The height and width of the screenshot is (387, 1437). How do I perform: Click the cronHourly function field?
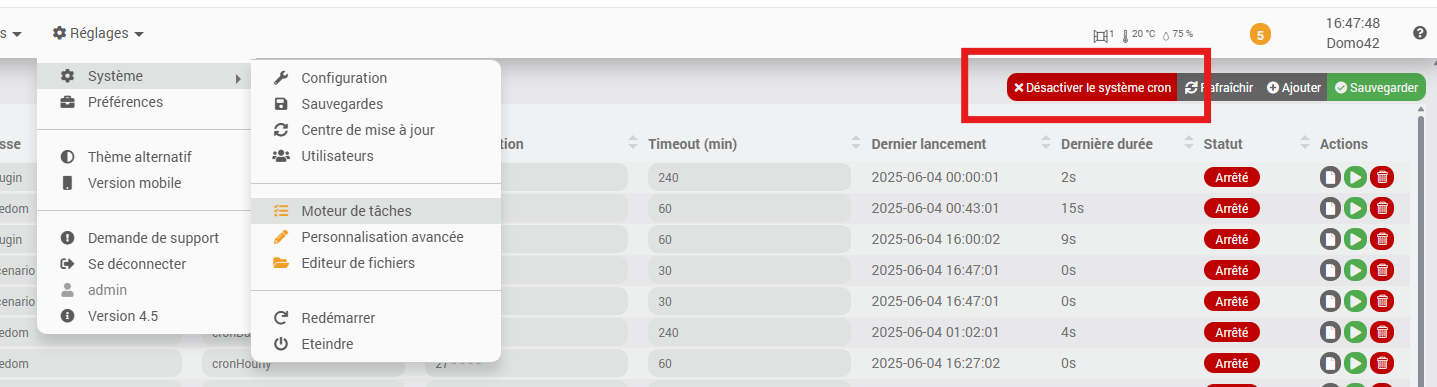(x=302, y=363)
